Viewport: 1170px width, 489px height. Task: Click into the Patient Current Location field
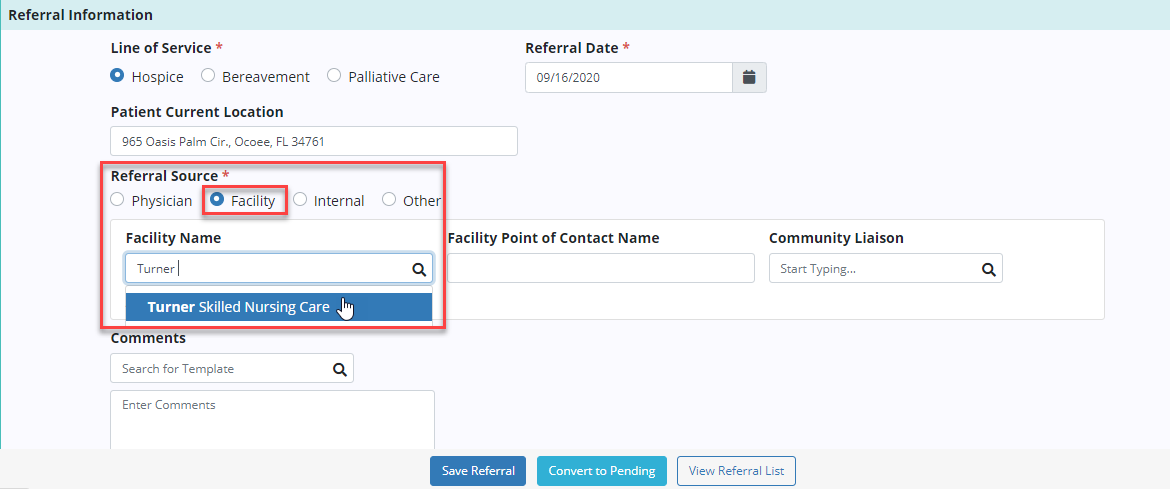(x=313, y=141)
